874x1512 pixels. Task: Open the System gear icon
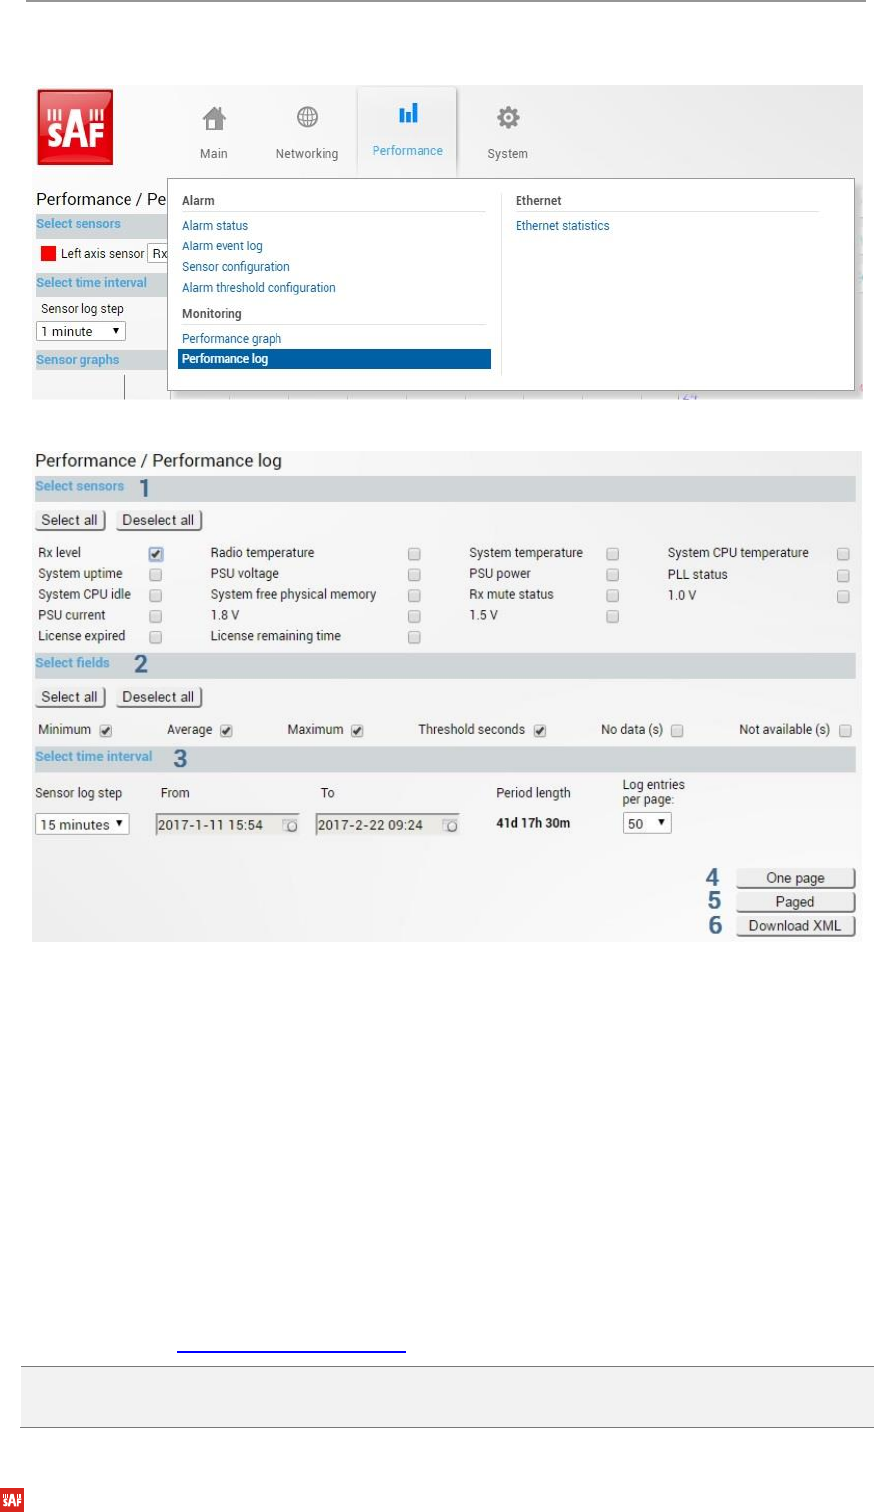(508, 118)
